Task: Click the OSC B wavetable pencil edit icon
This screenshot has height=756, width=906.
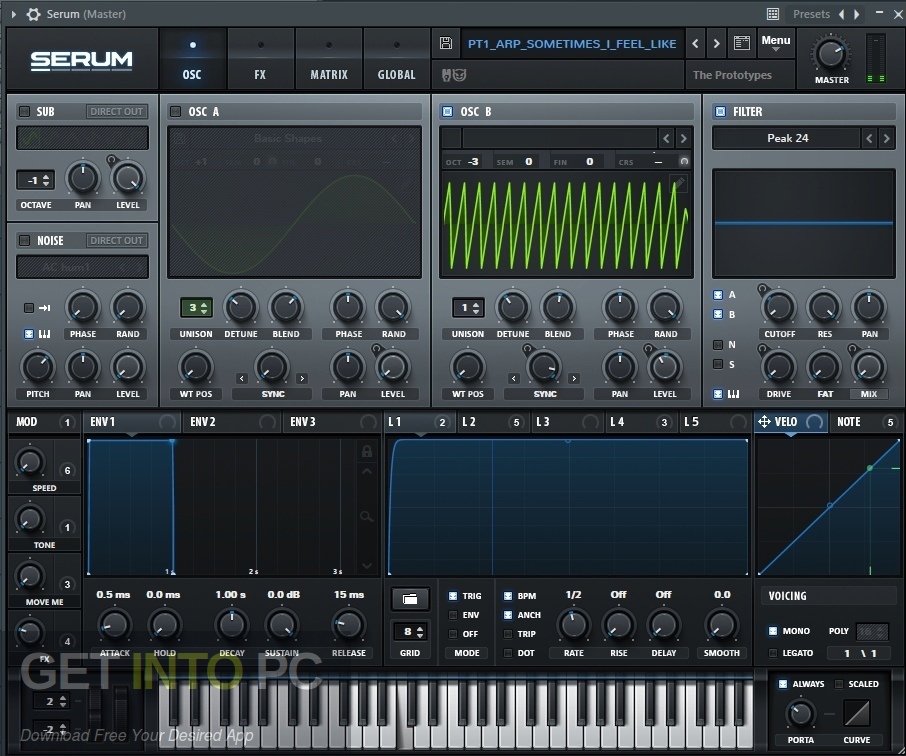Action: pos(678,184)
